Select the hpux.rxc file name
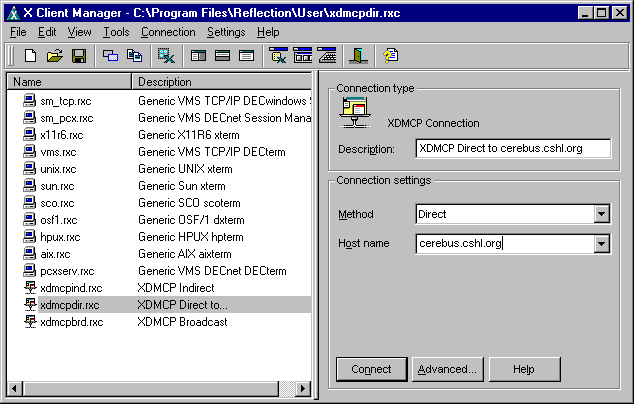 60,237
